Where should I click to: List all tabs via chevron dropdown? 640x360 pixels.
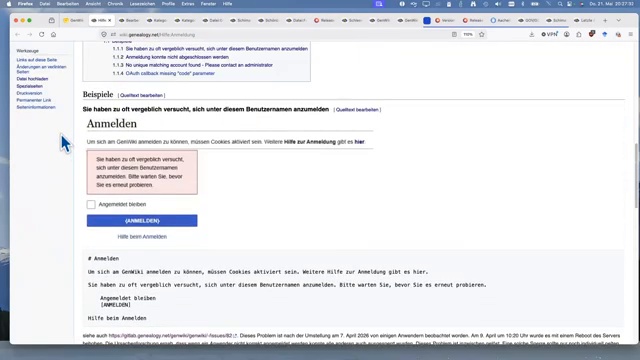coord(618,20)
